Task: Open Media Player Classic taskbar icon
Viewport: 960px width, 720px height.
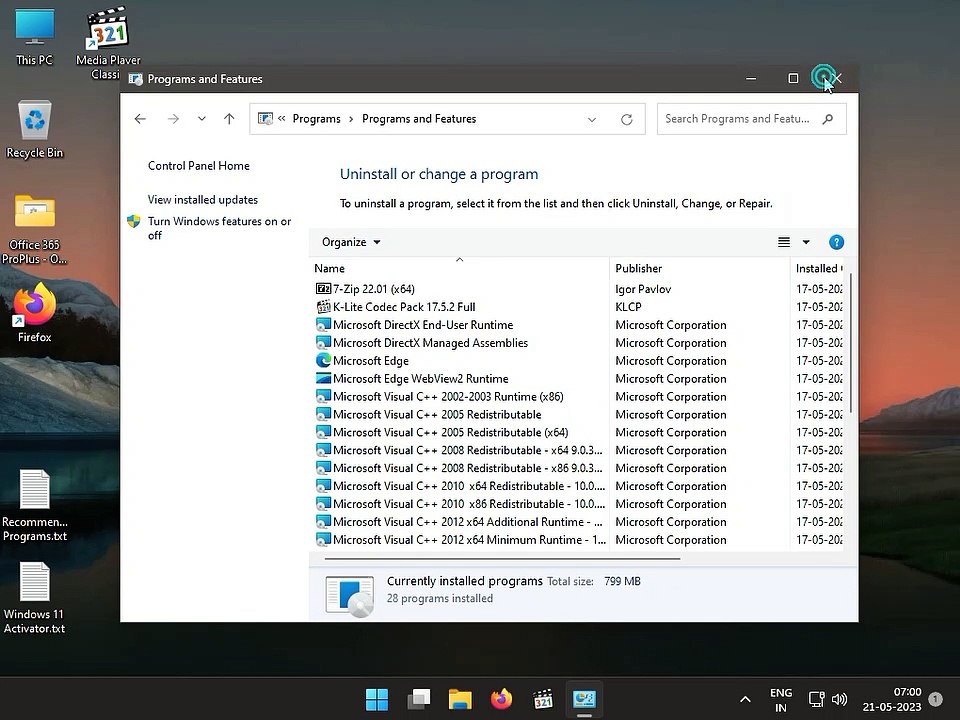Action: 543,699
